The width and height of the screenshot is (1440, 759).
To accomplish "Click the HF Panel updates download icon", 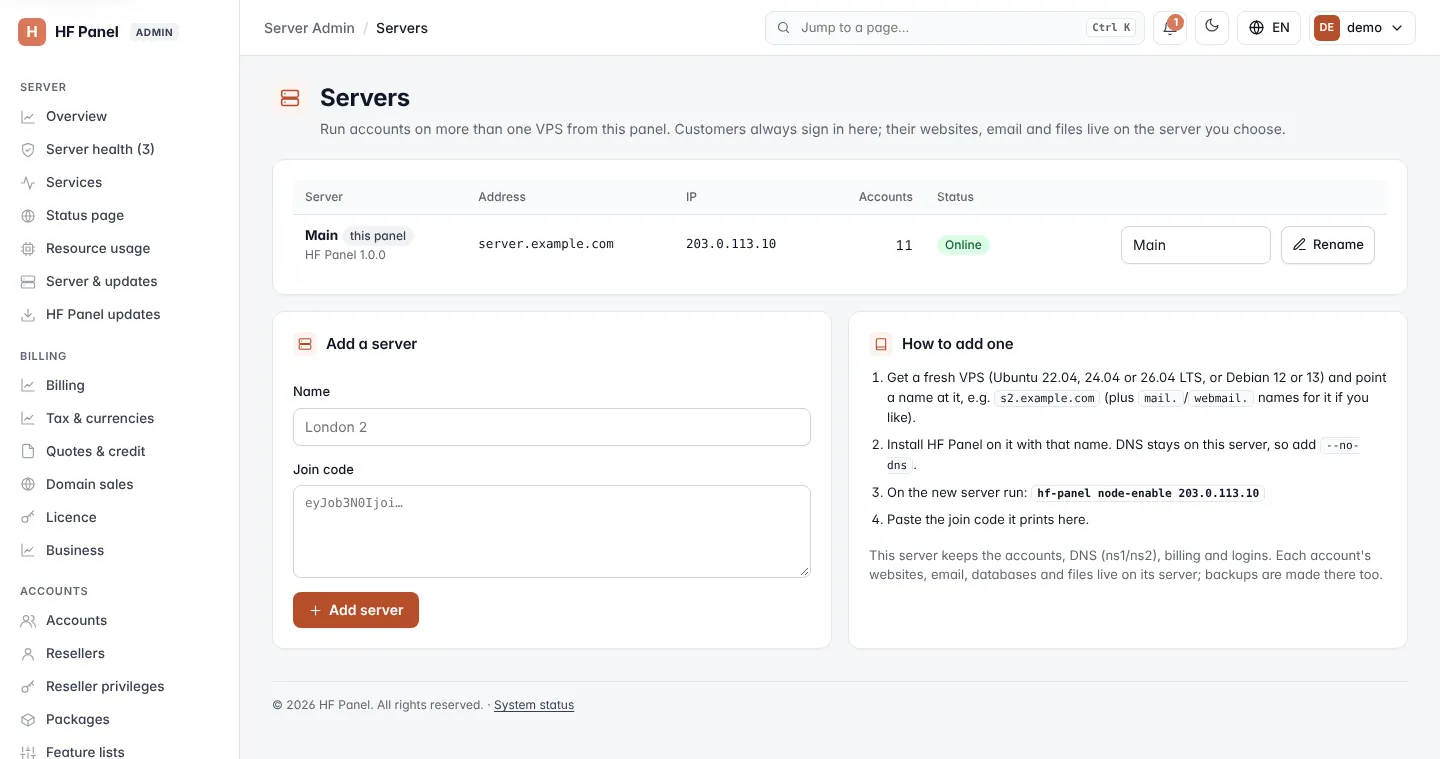I will tap(28, 314).
